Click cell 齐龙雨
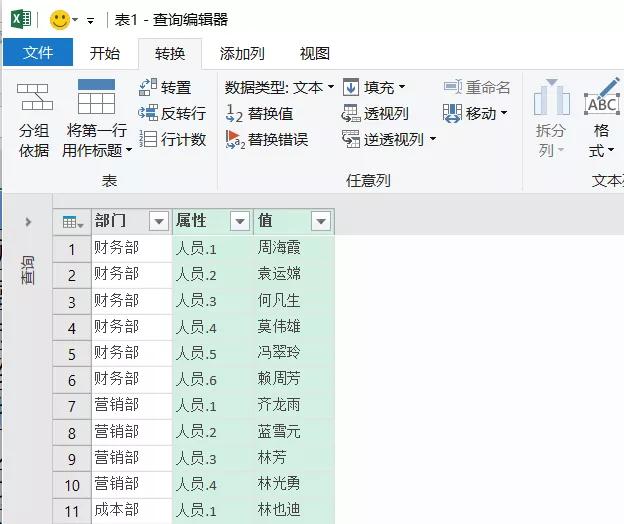The height and width of the screenshot is (524, 624). [293, 405]
